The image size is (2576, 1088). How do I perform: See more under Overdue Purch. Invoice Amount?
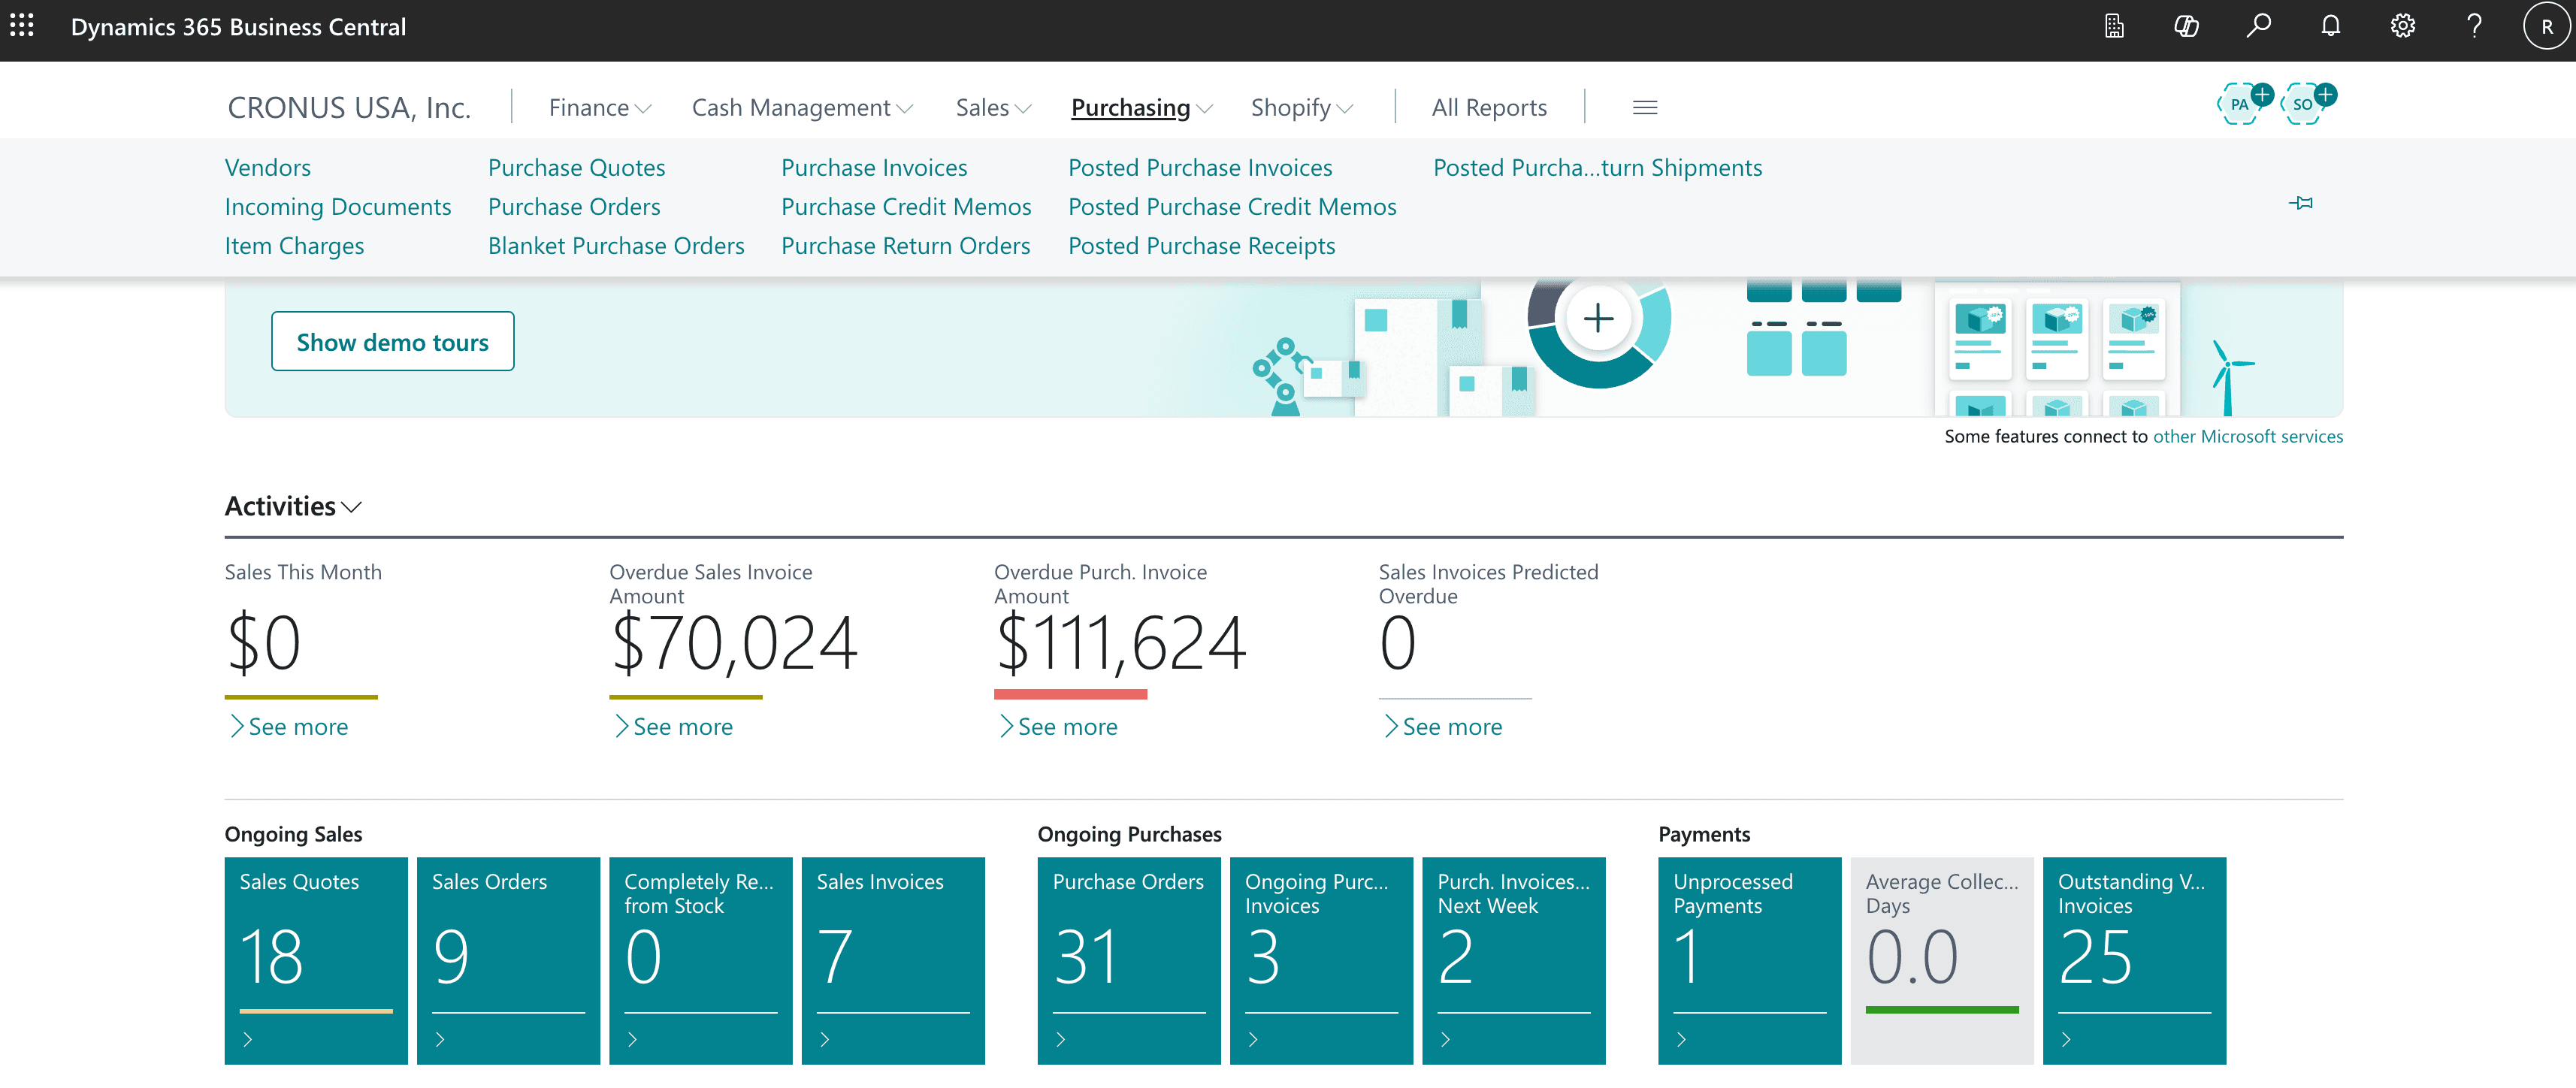pyautogui.click(x=1059, y=727)
